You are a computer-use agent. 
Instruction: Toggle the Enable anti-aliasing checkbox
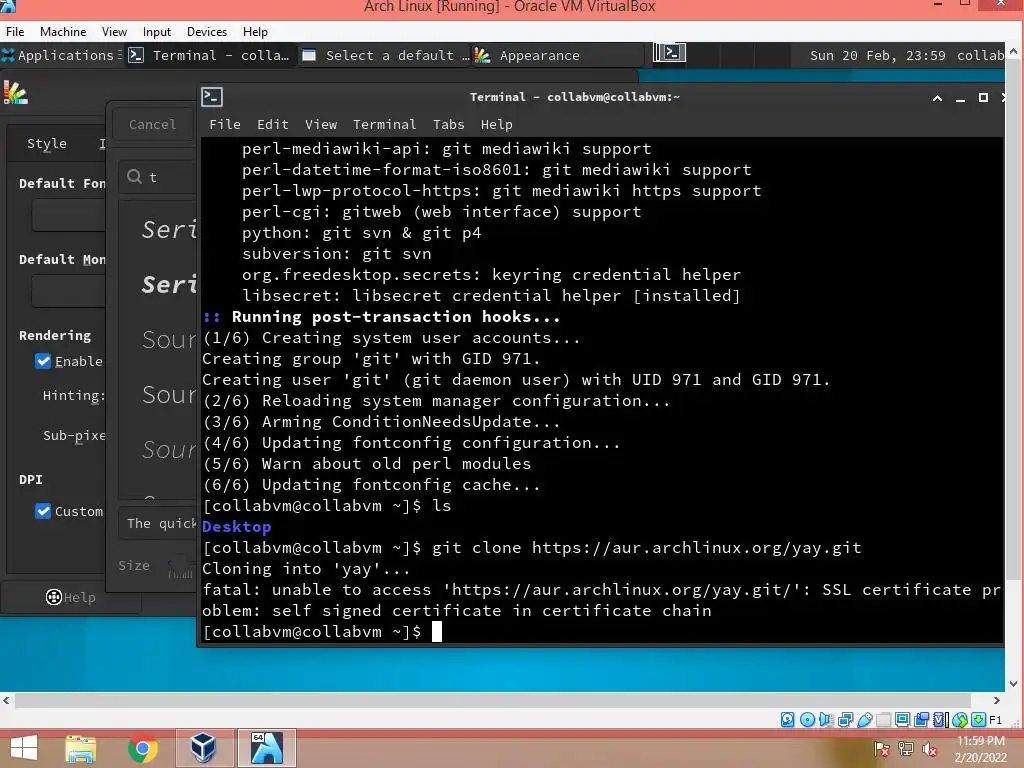coord(43,361)
